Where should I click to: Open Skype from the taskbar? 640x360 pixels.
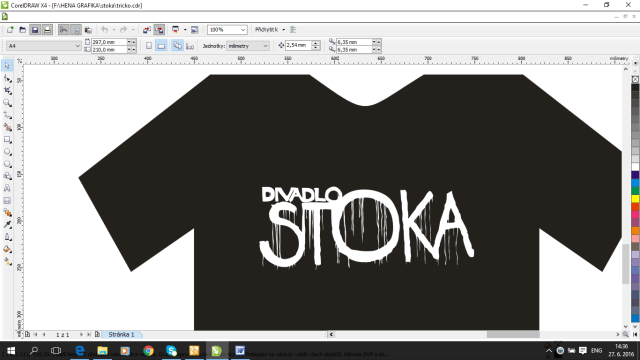[171, 351]
